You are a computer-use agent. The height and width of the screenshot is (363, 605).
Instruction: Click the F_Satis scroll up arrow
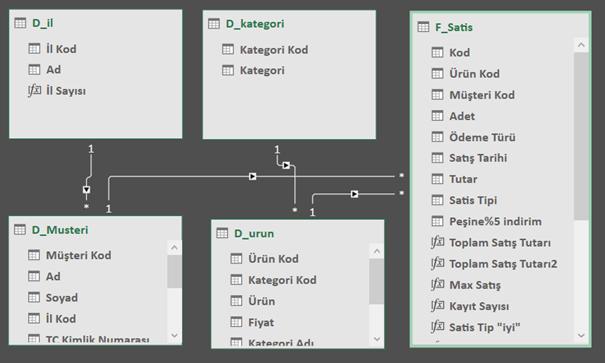coord(581,45)
